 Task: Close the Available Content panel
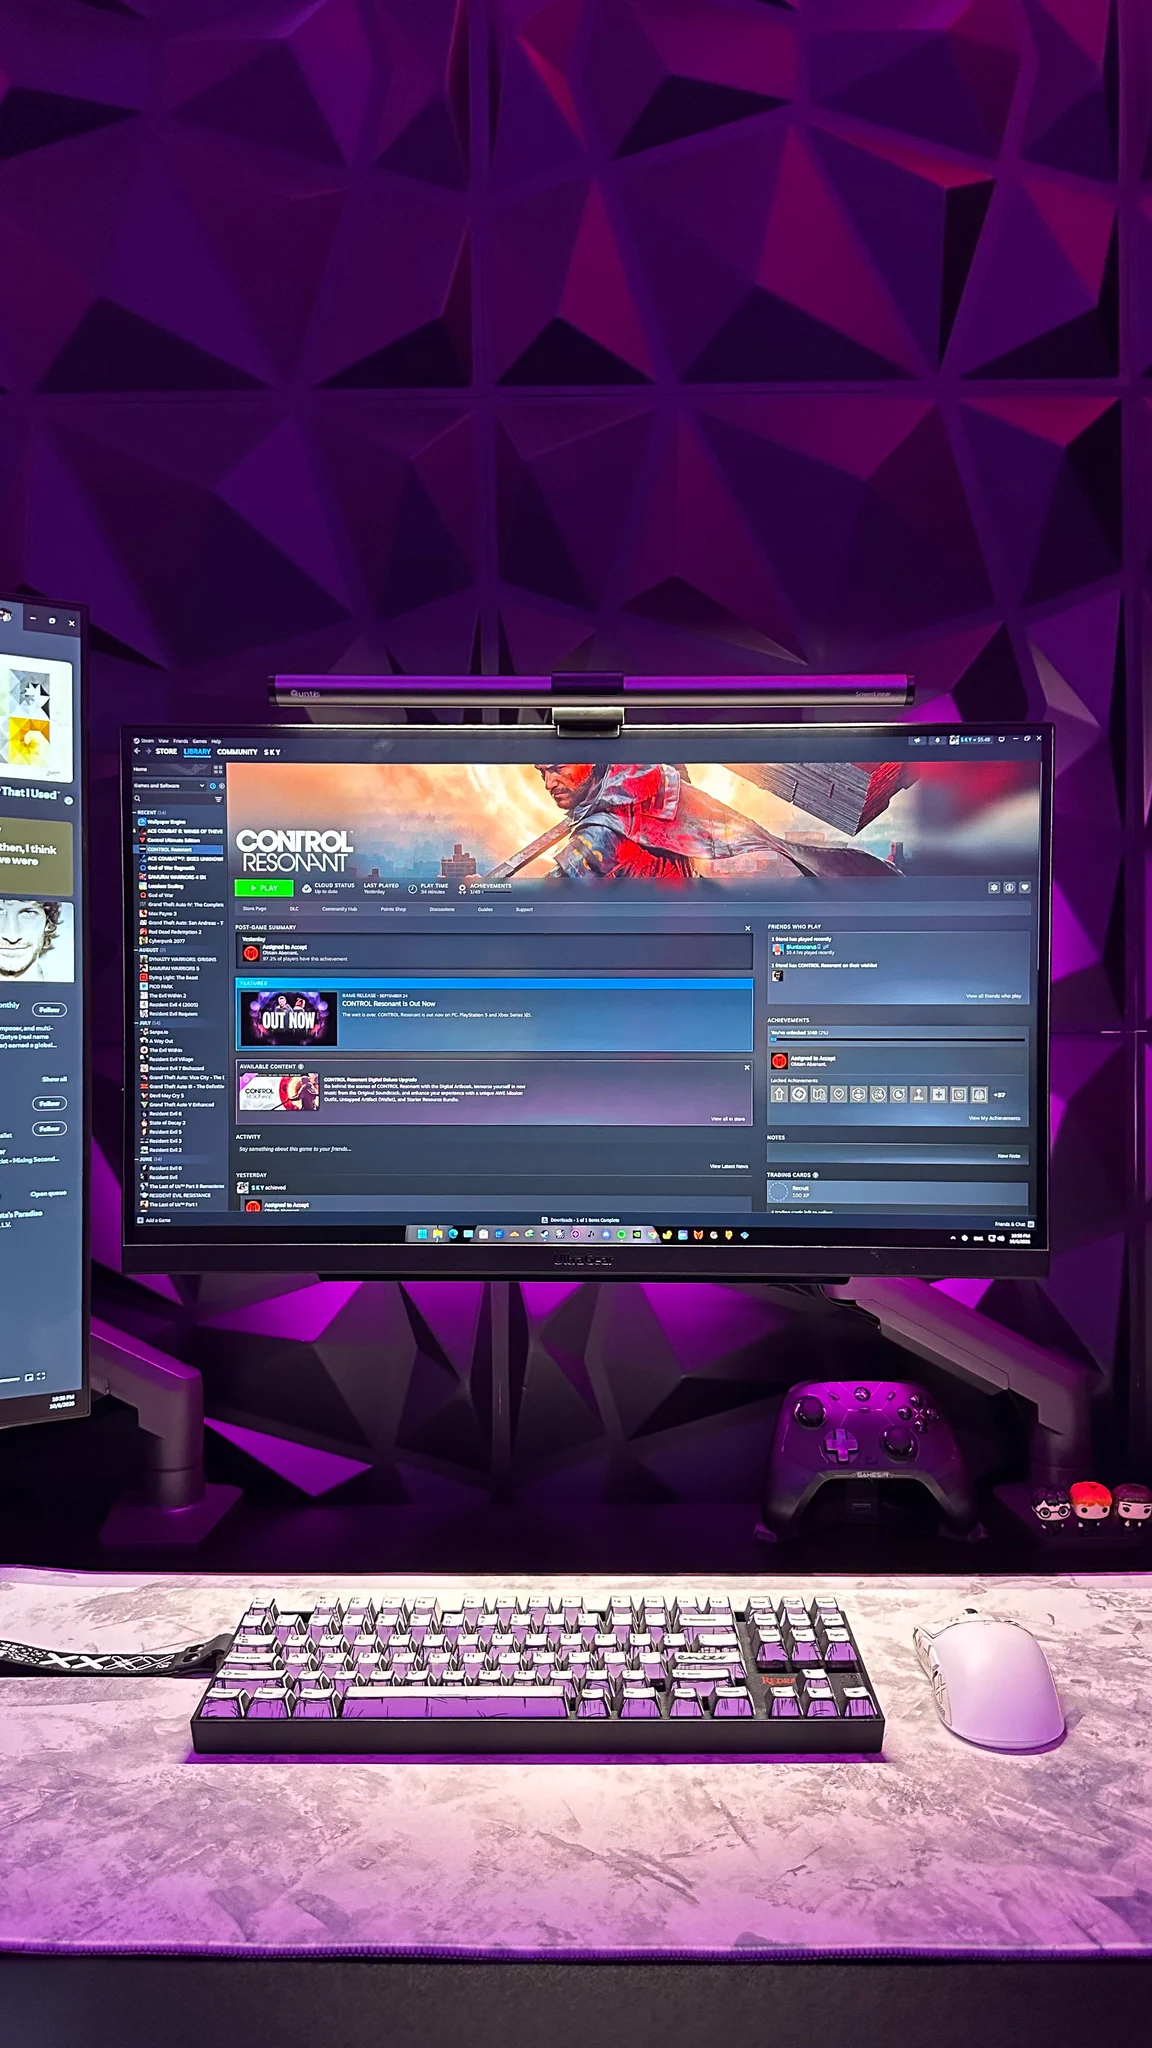coord(747,1067)
